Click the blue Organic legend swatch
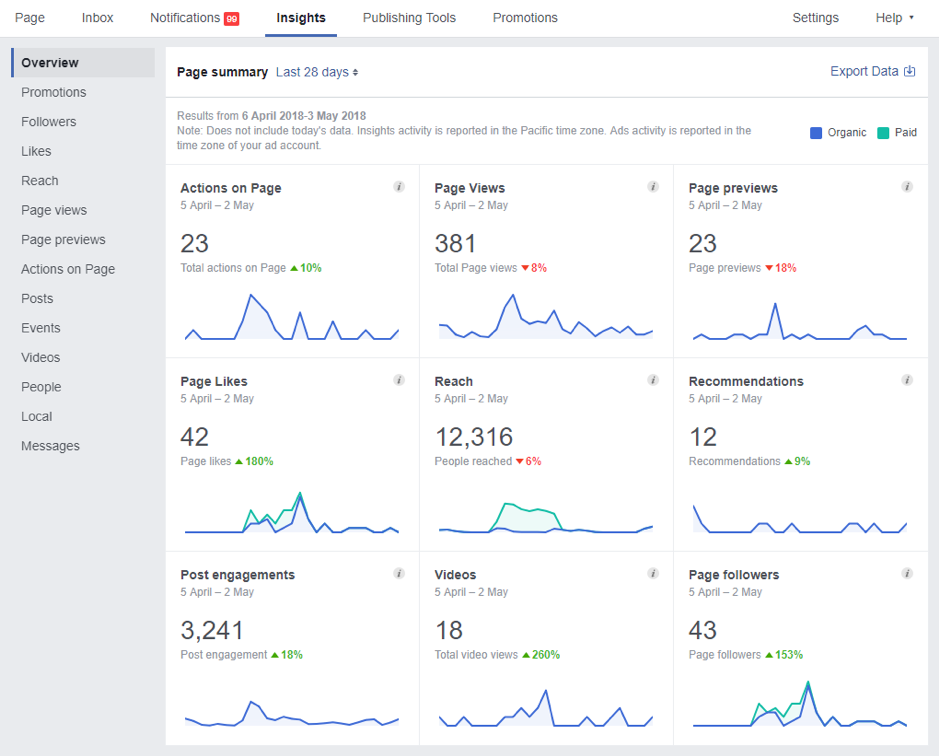The width and height of the screenshot is (939, 756). point(816,132)
